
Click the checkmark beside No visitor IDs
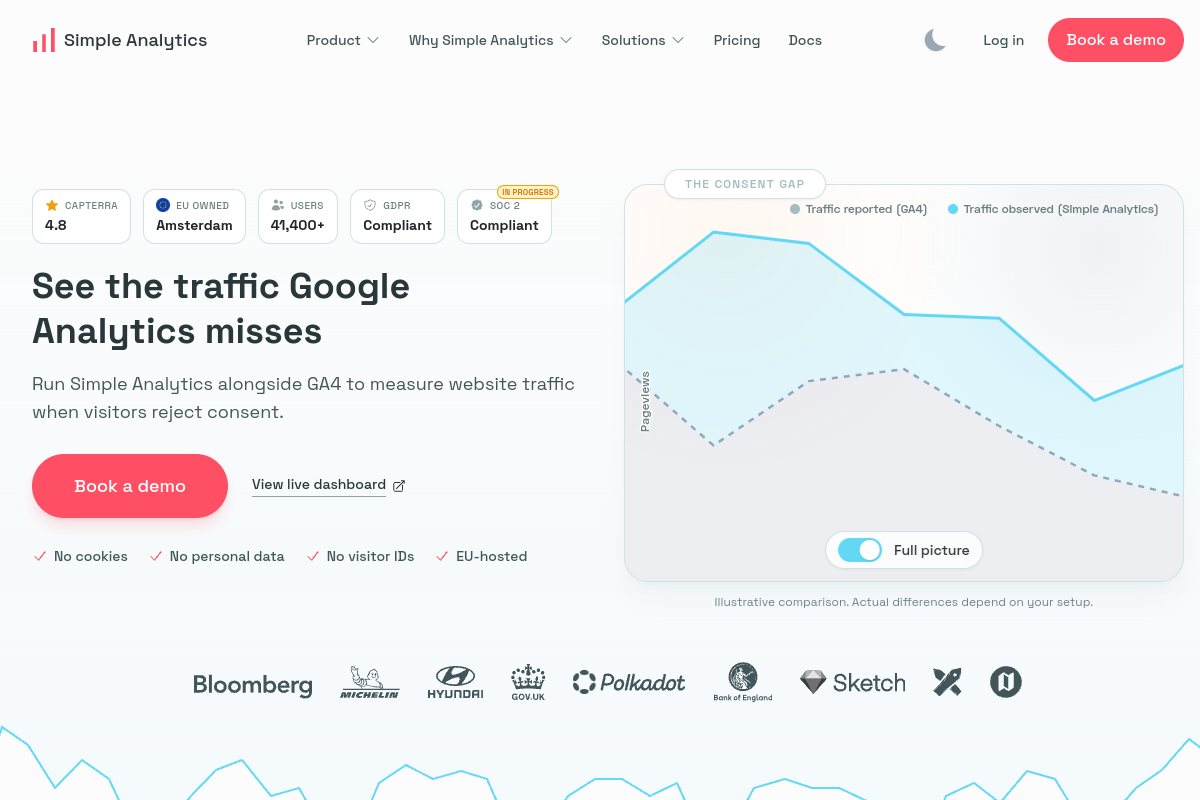click(x=313, y=556)
